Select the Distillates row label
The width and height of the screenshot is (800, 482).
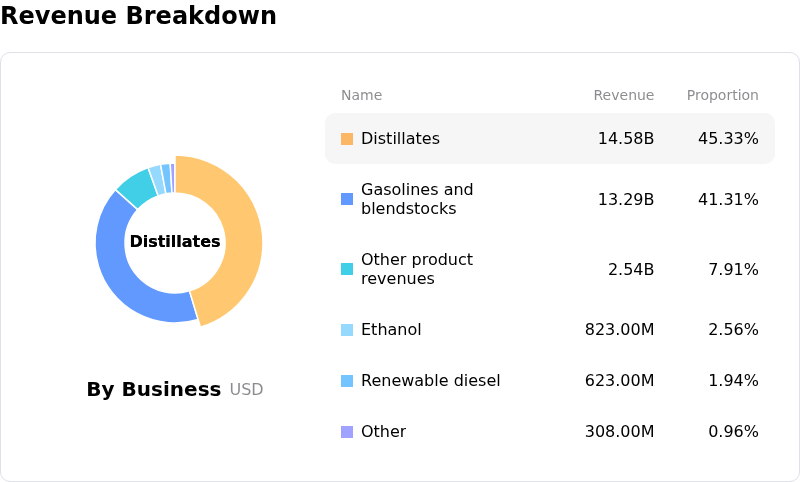tap(400, 139)
